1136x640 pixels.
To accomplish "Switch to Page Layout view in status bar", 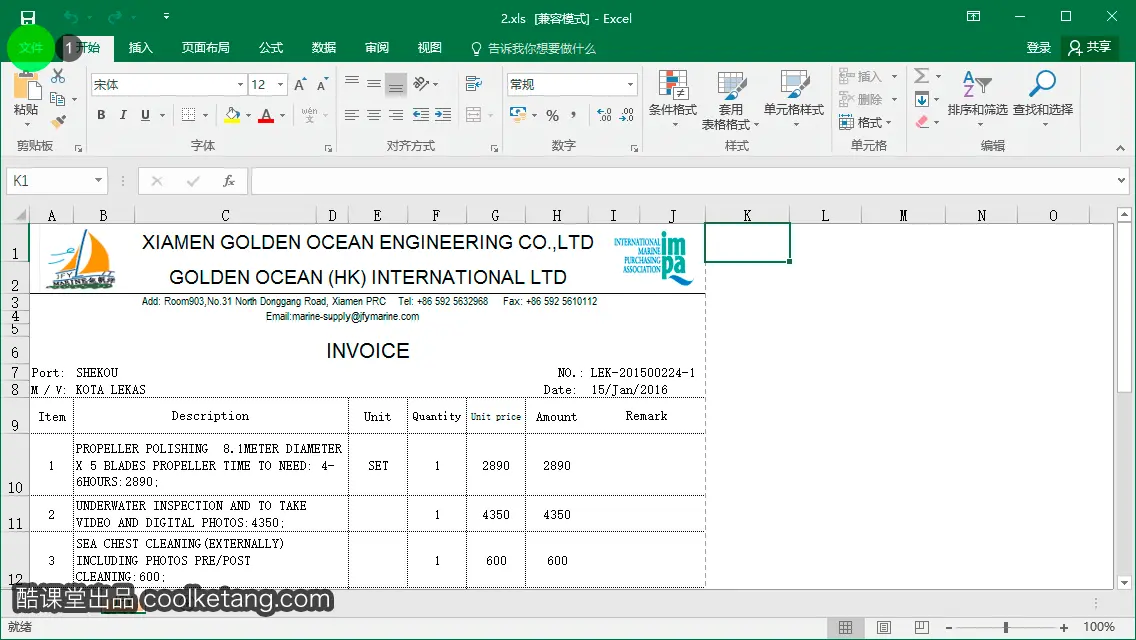I will [x=883, y=628].
